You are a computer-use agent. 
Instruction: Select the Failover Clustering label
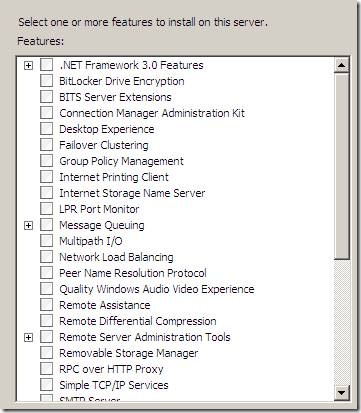tap(104, 145)
